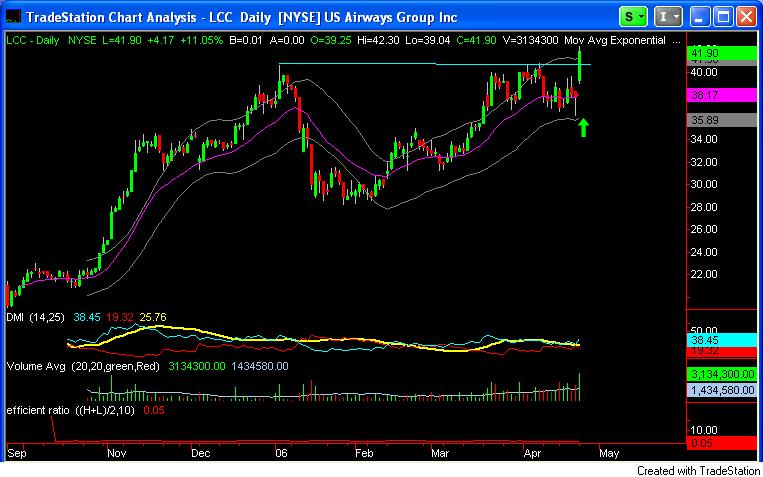This screenshot has height=477, width=763.
Task: Click the 'Hi=42.30' high value
Action: coord(379,40)
